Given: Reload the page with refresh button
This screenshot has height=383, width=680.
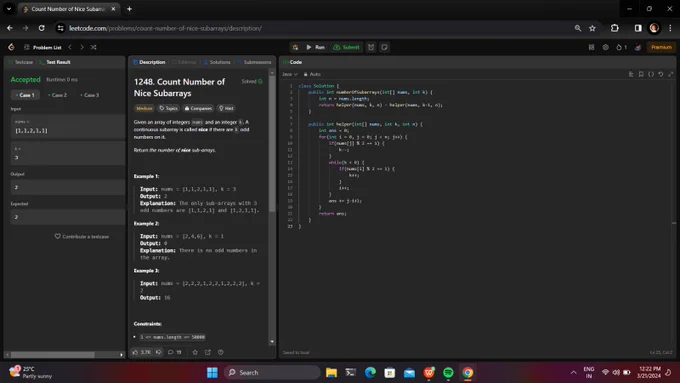Looking at the screenshot, I should point(41,28).
